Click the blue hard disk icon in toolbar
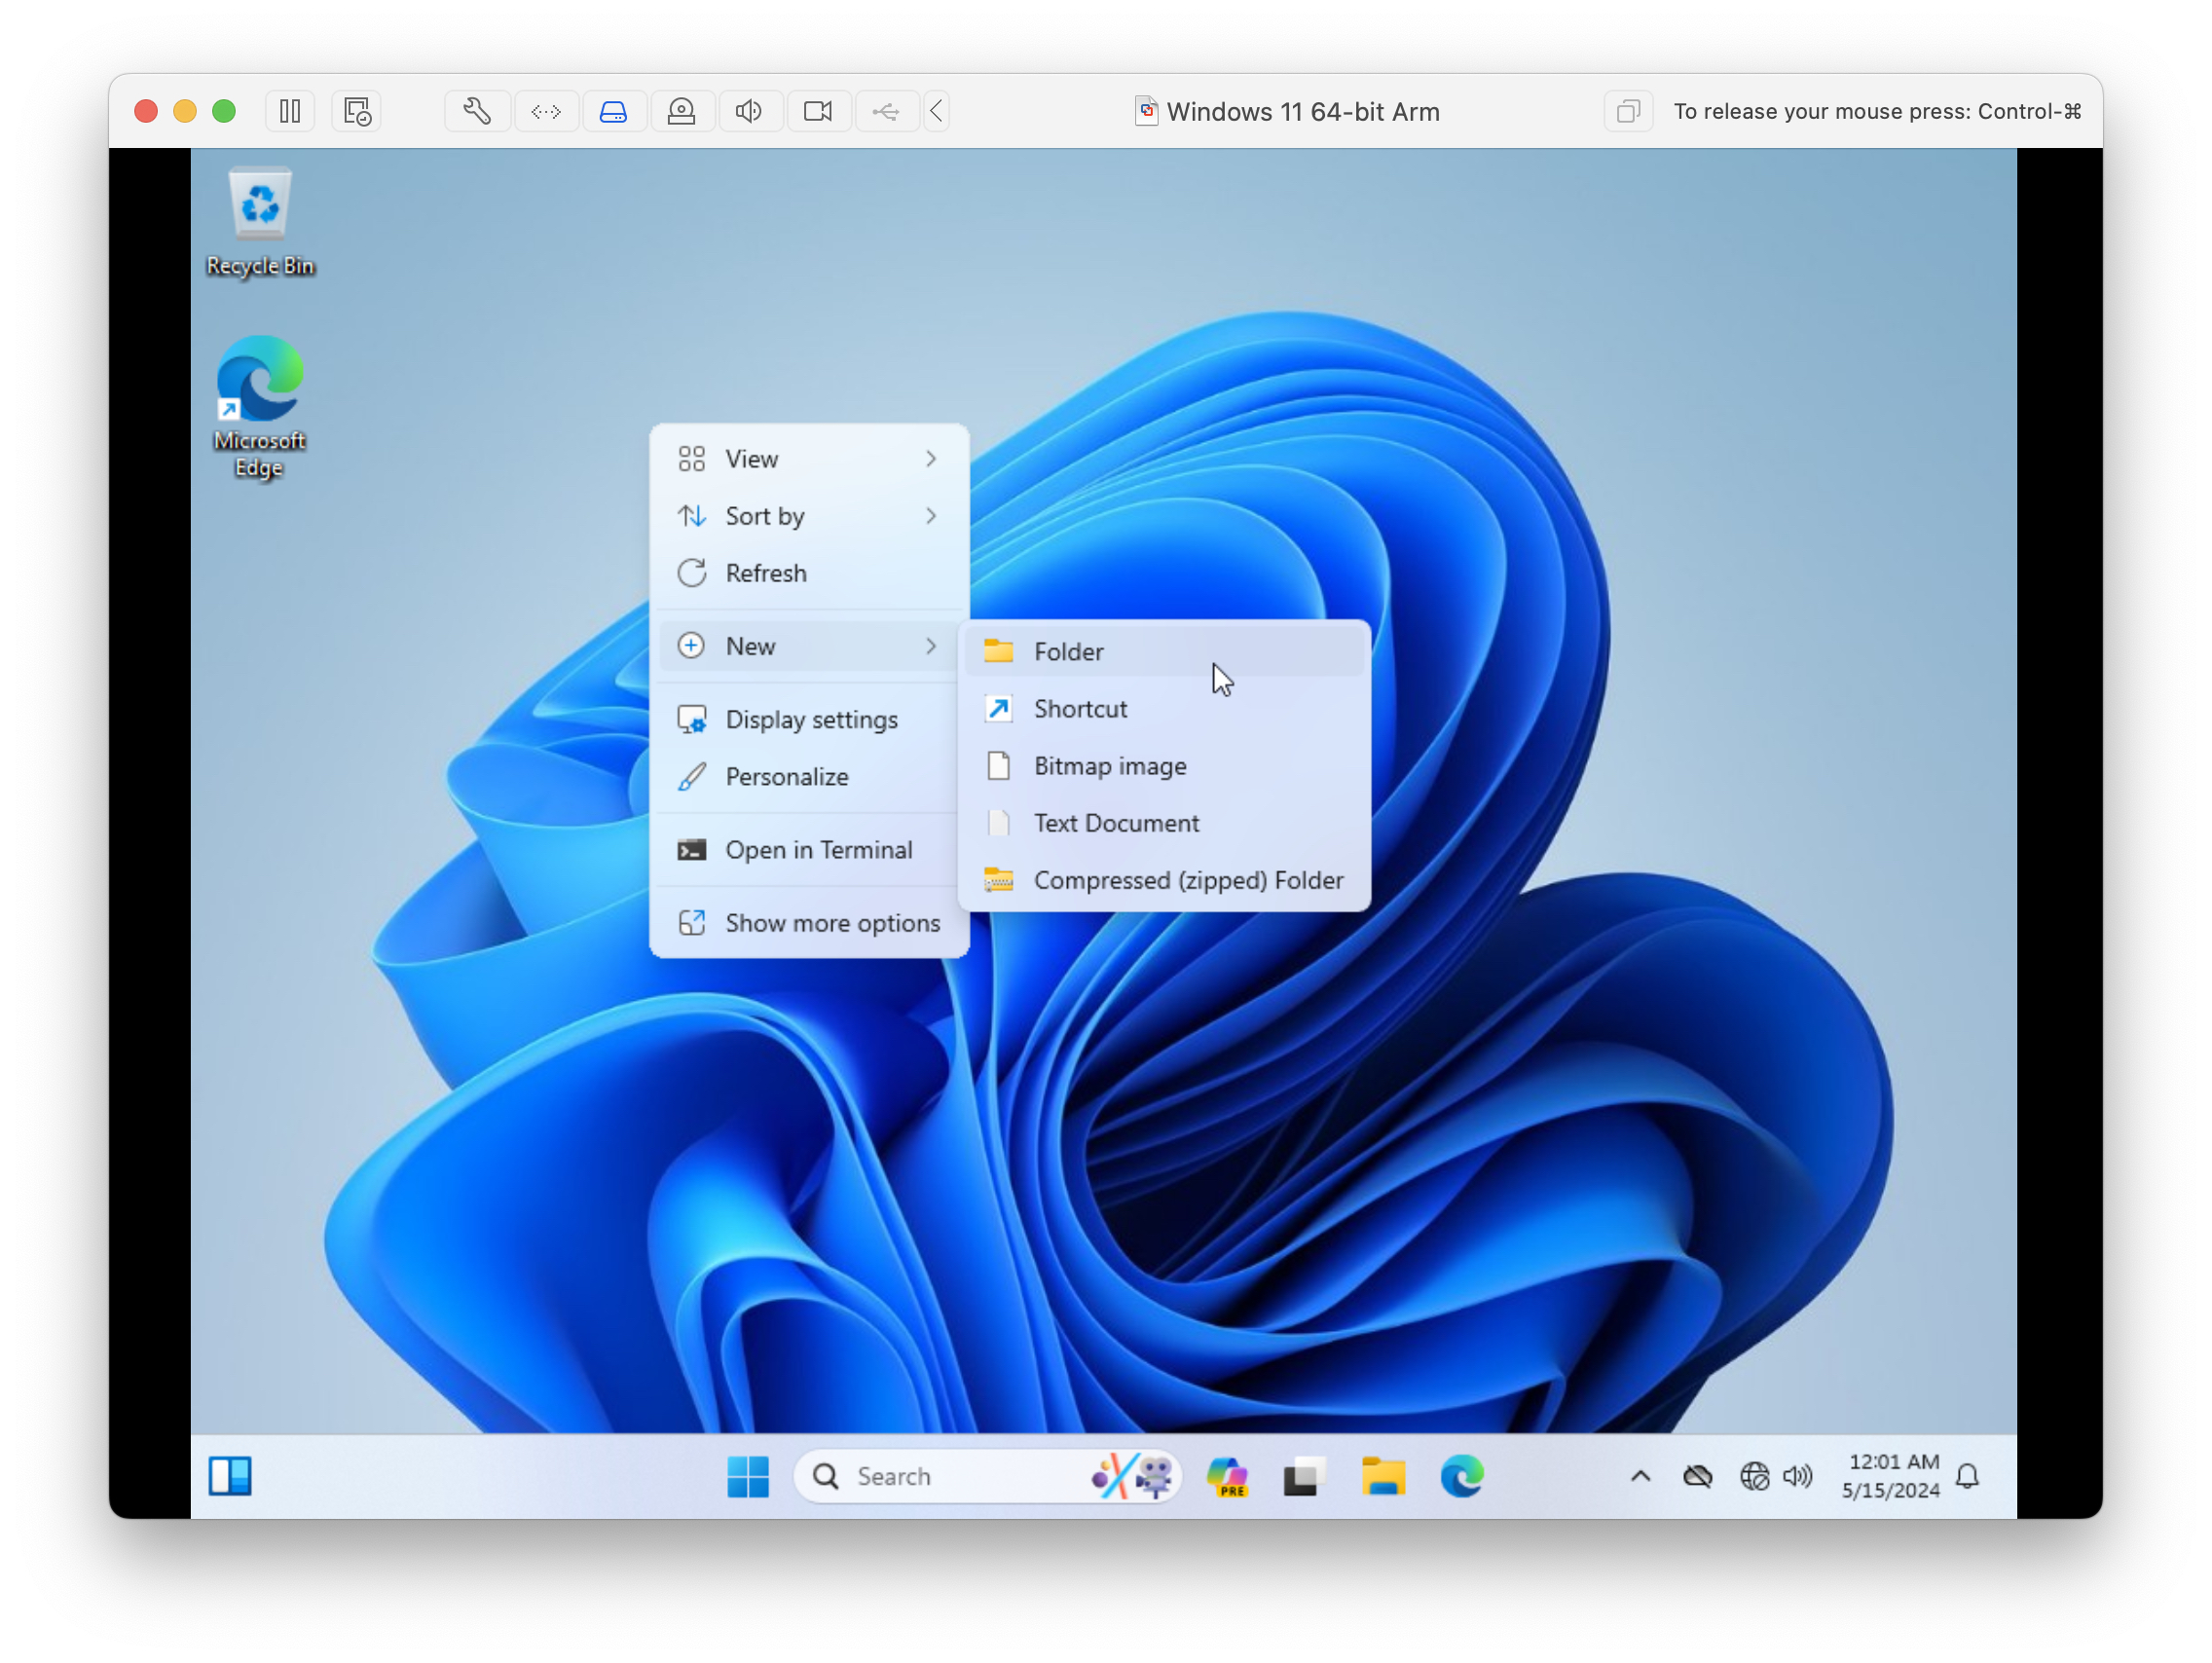Image resolution: width=2212 pixels, height=1663 pixels. pyautogui.click(x=614, y=111)
